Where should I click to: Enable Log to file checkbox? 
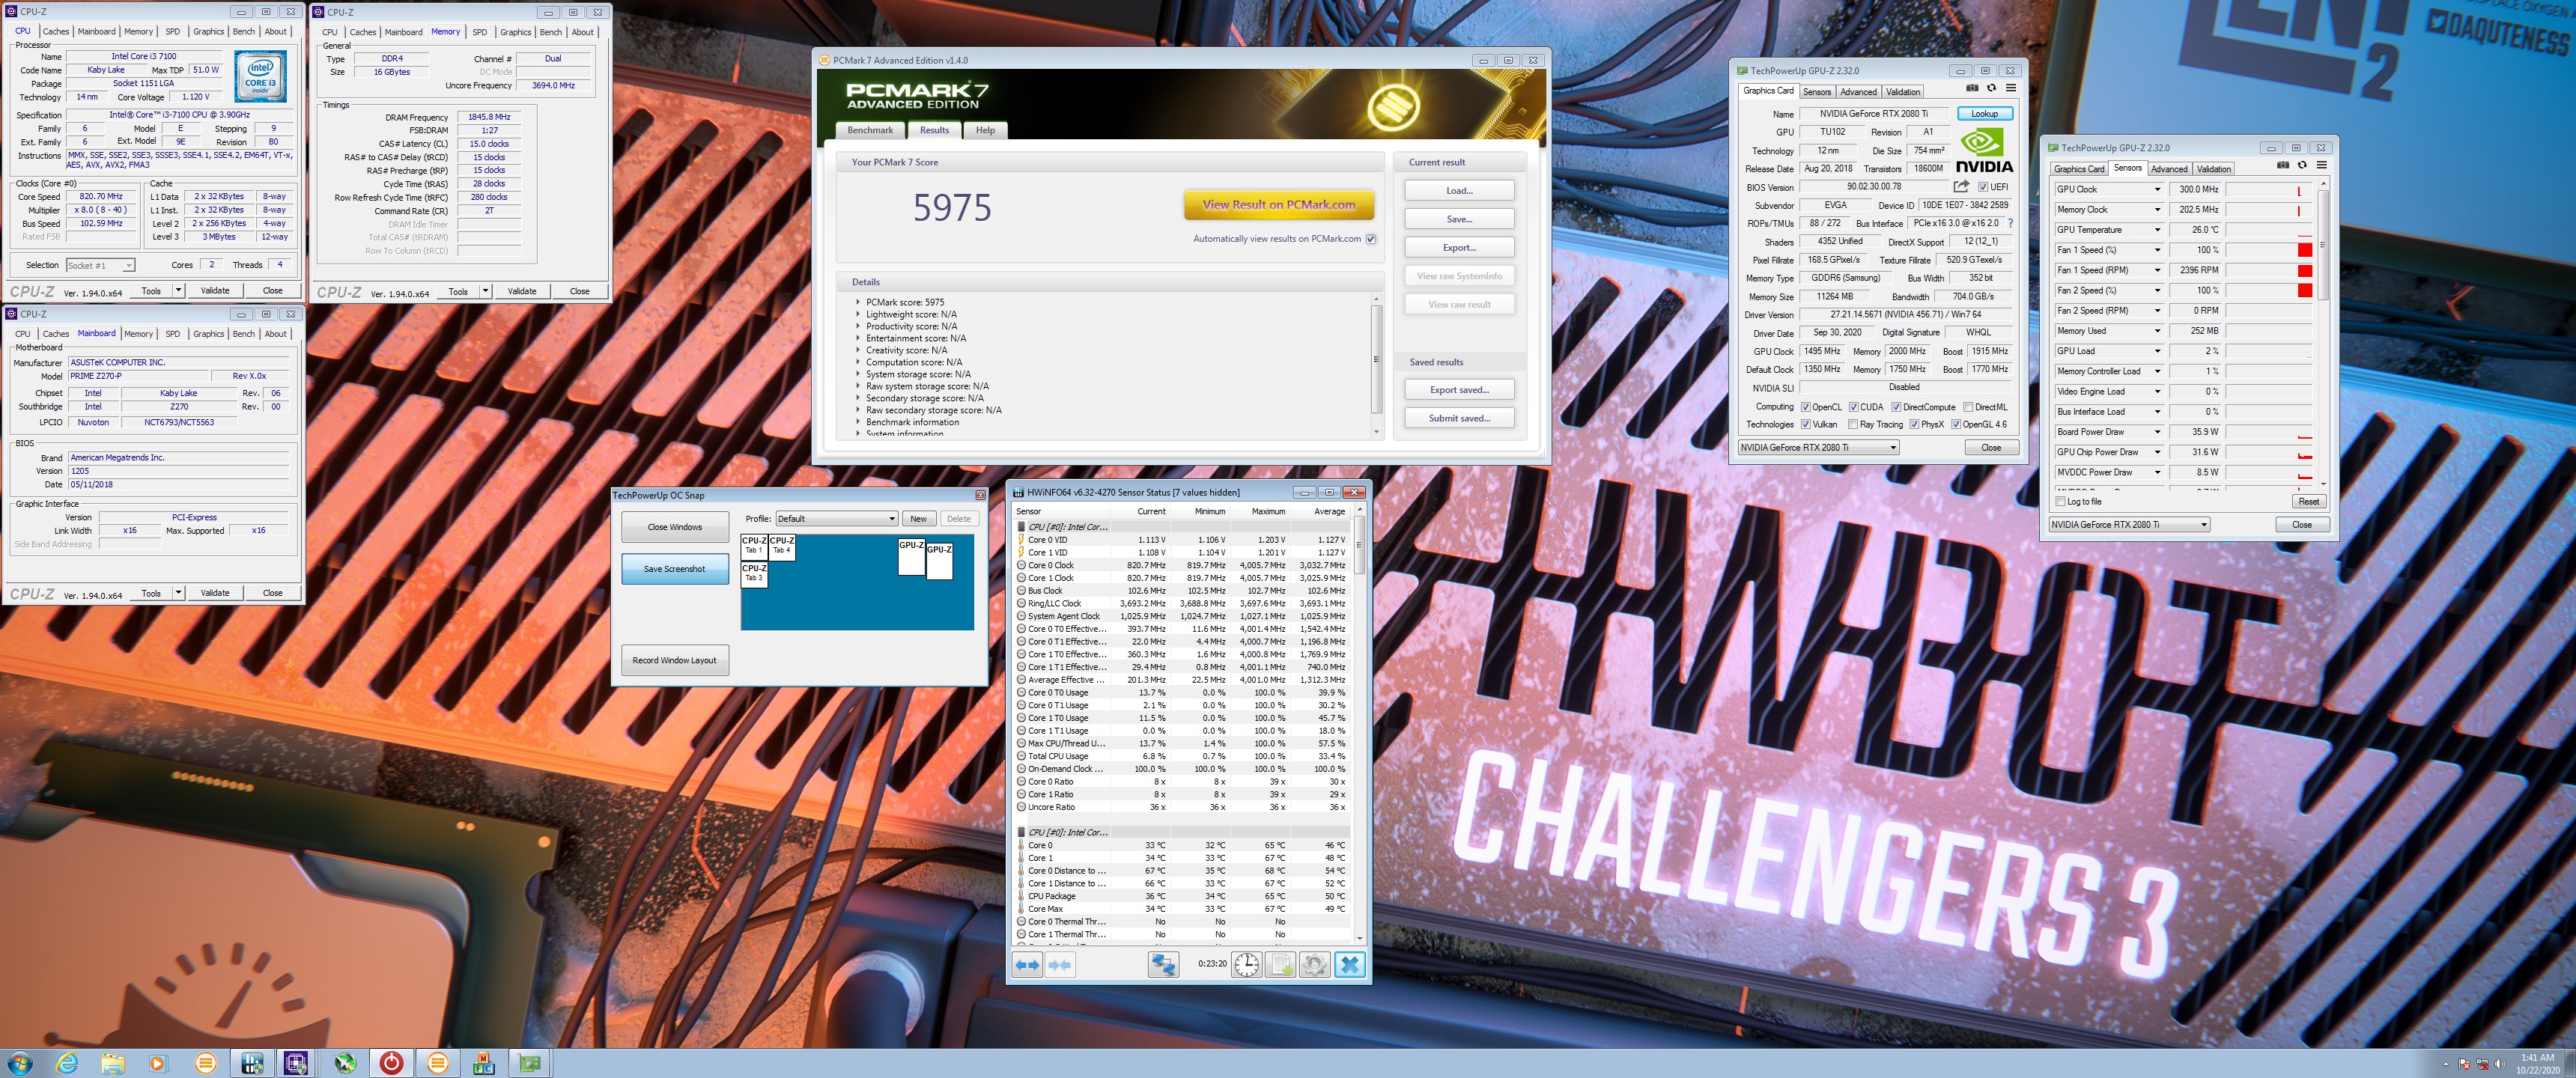click(2060, 501)
